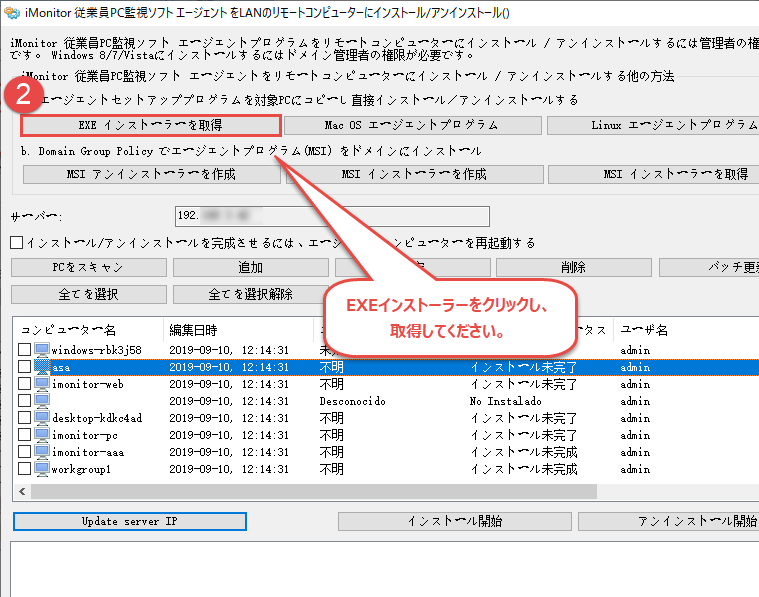Check the windows-rbk3j58 row checkbox
The width and height of the screenshot is (759, 597).
pos(25,350)
